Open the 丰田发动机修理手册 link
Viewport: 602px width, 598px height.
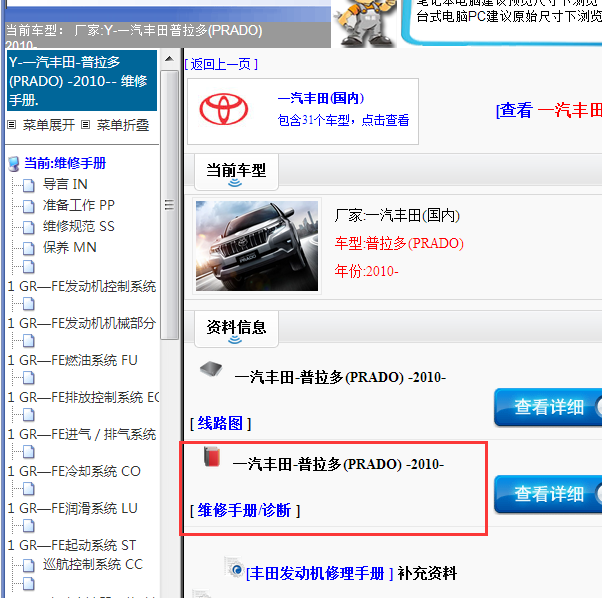pos(319,573)
